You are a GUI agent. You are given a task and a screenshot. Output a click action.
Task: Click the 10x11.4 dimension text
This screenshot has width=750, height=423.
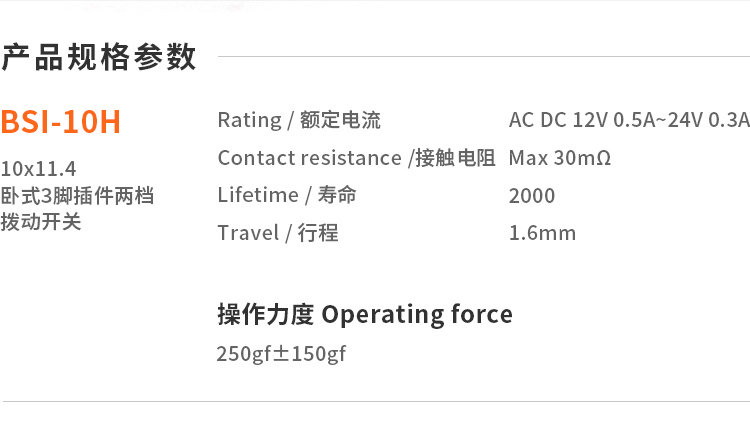(x=39, y=167)
